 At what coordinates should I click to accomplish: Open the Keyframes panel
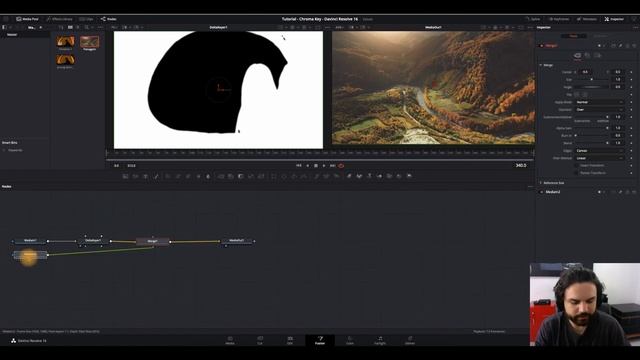click(559, 19)
